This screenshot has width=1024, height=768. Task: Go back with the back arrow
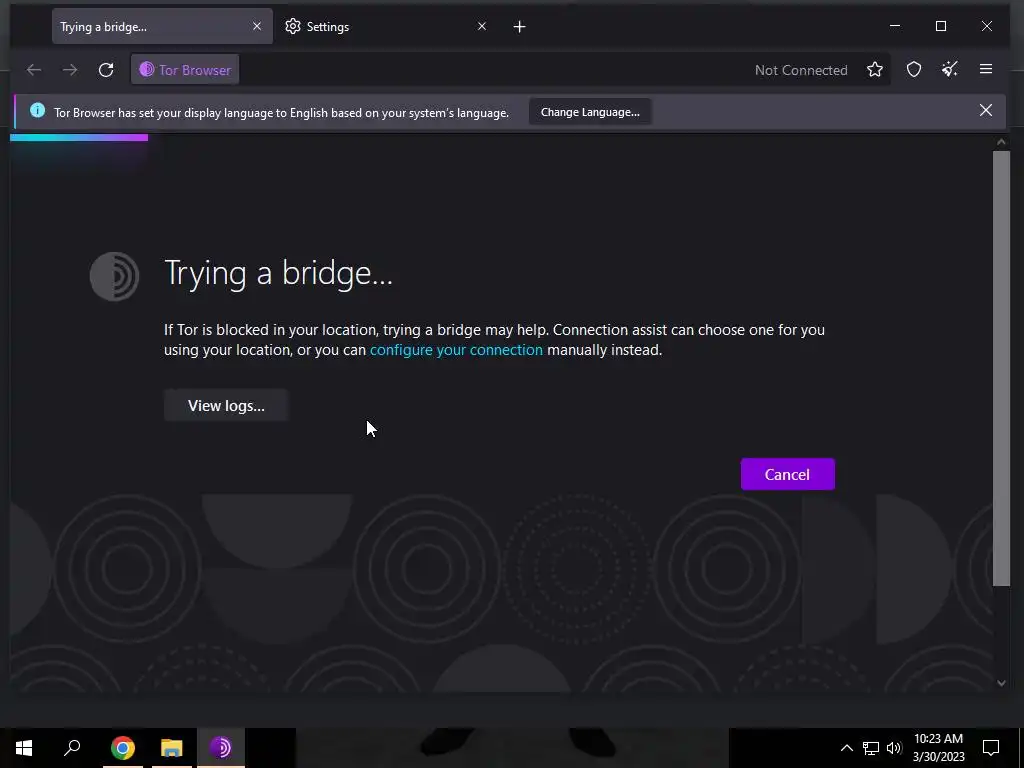pyautogui.click(x=34, y=69)
